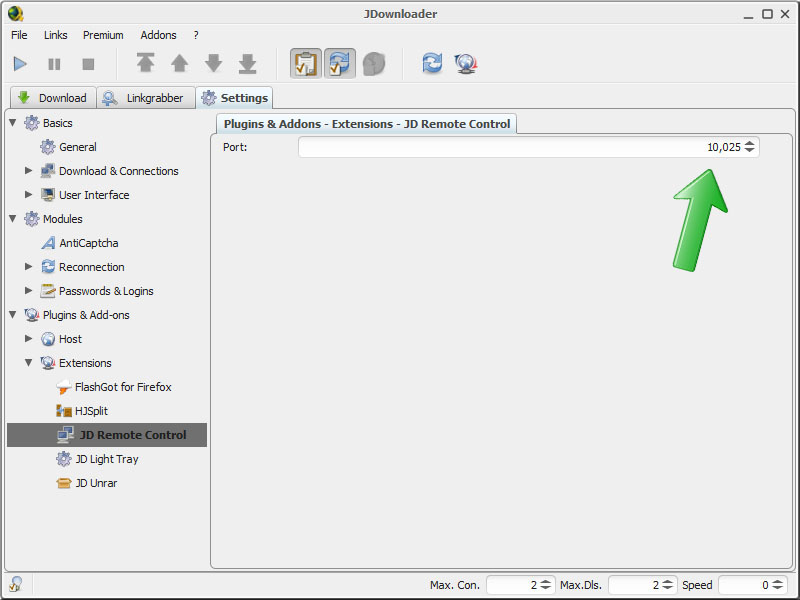
Task: Select JD Remote Control extension
Action: 107,435
